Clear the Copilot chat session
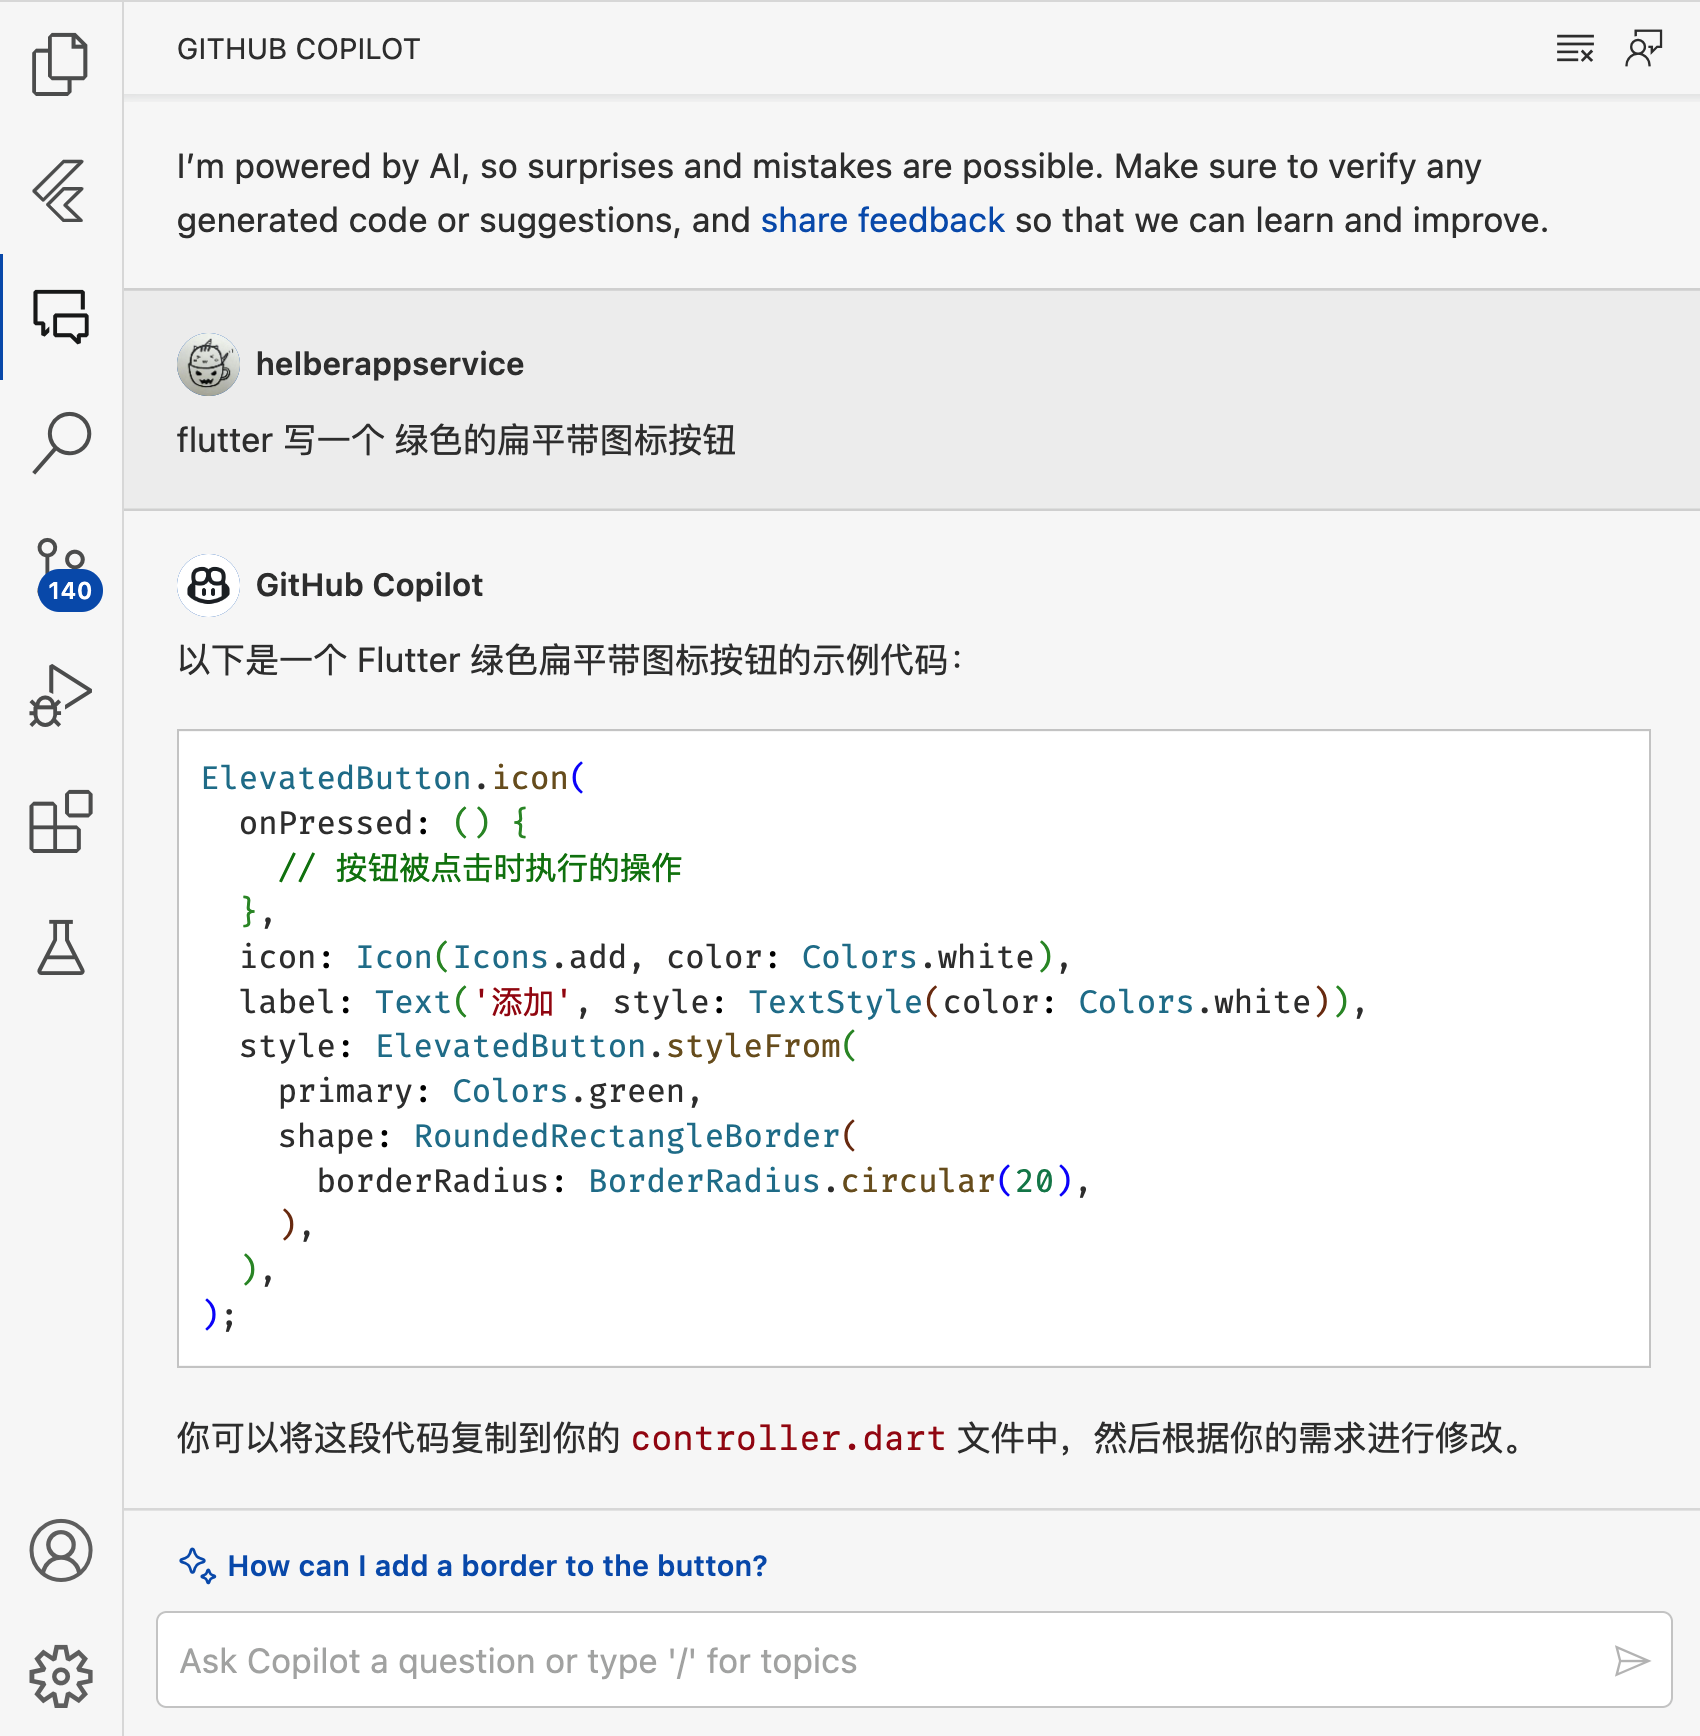This screenshot has width=1700, height=1736. coord(1575,48)
